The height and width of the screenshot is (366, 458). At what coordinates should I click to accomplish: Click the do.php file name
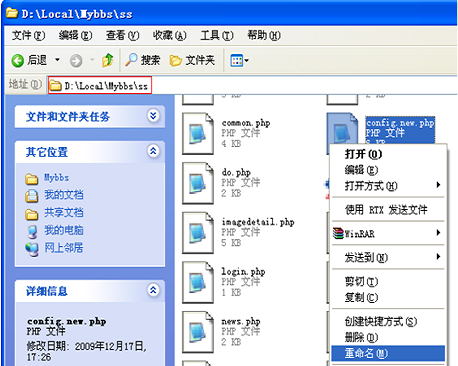(x=236, y=173)
